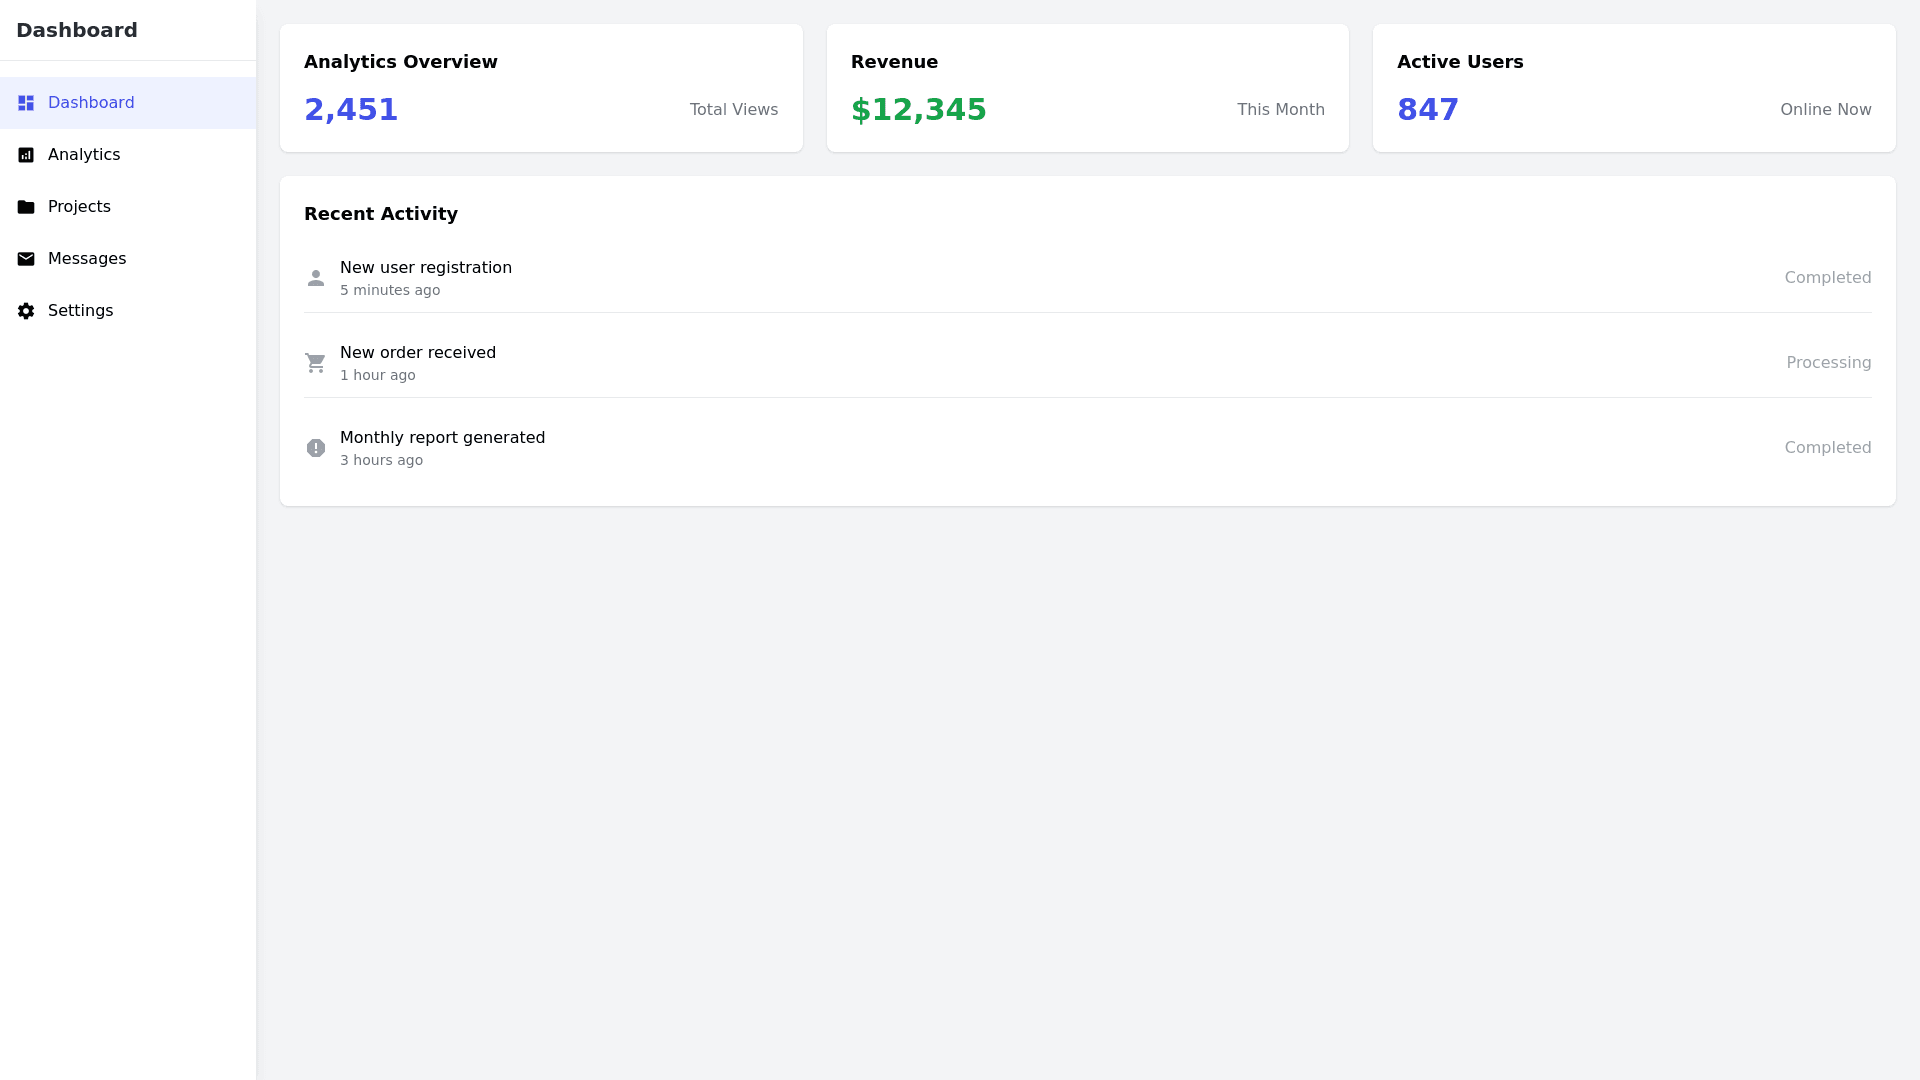Open Messages from the sidebar

point(87,259)
